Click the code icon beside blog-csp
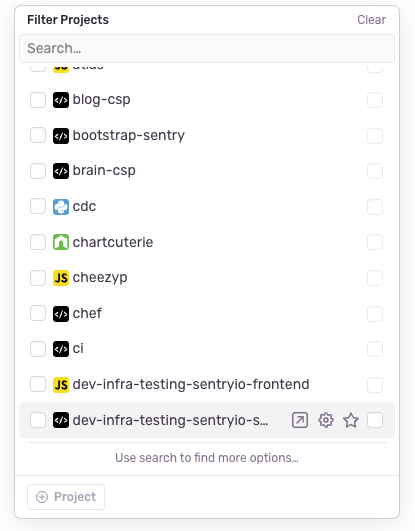 tap(61, 100)
